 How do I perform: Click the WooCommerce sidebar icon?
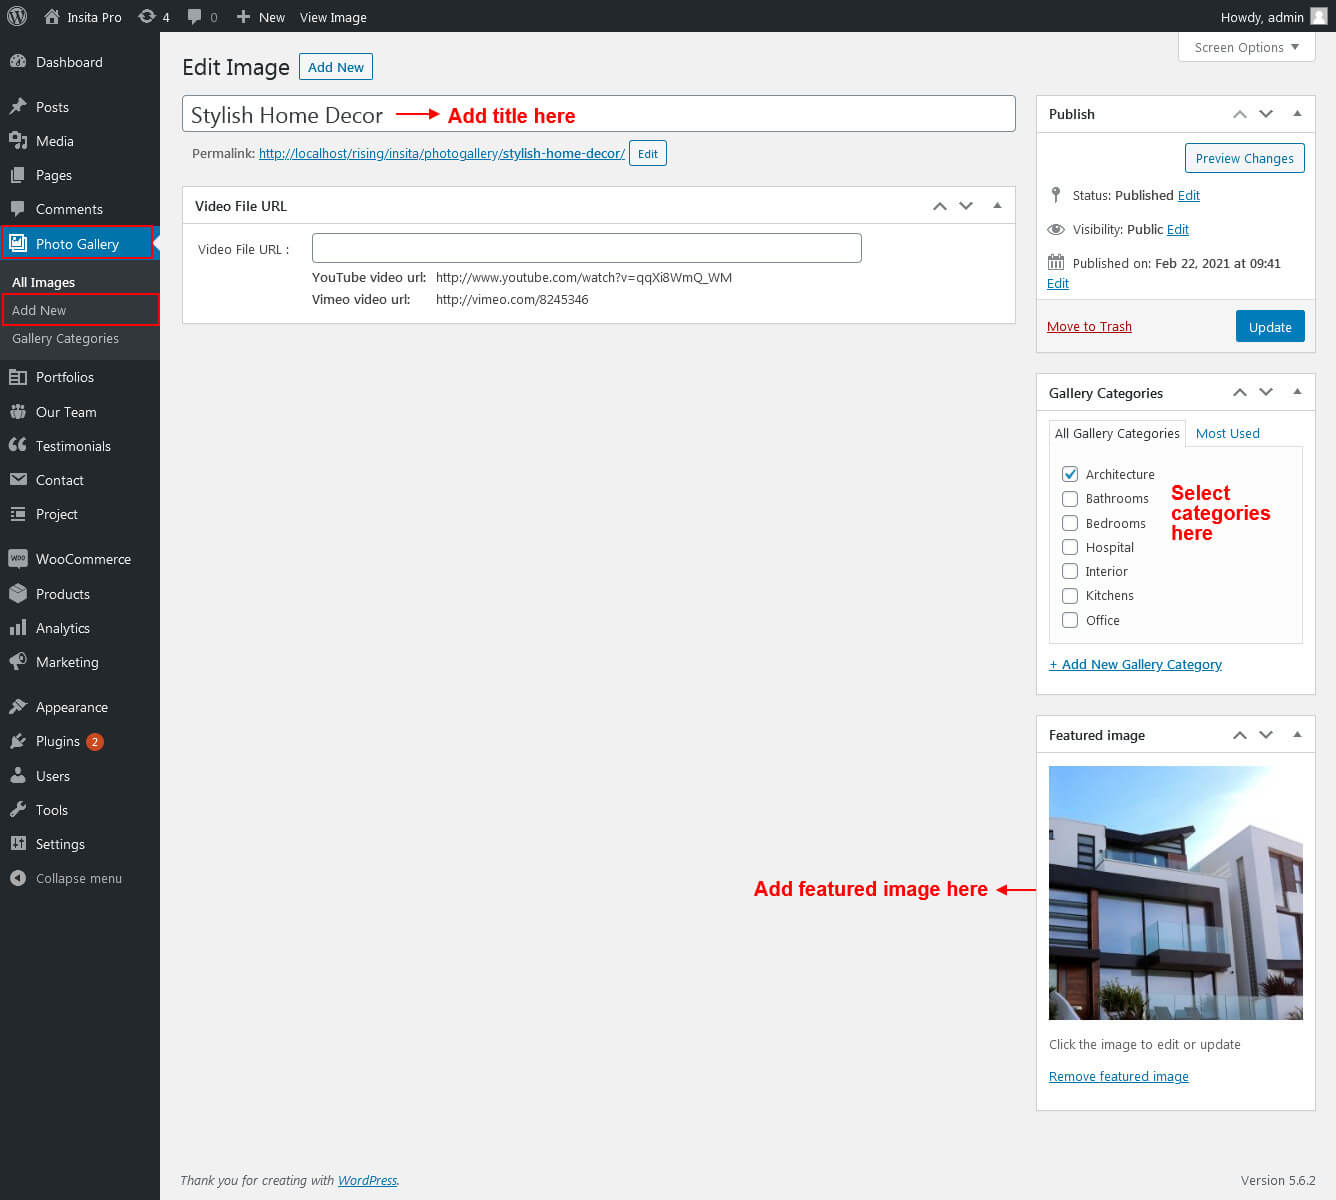[18, 559]
